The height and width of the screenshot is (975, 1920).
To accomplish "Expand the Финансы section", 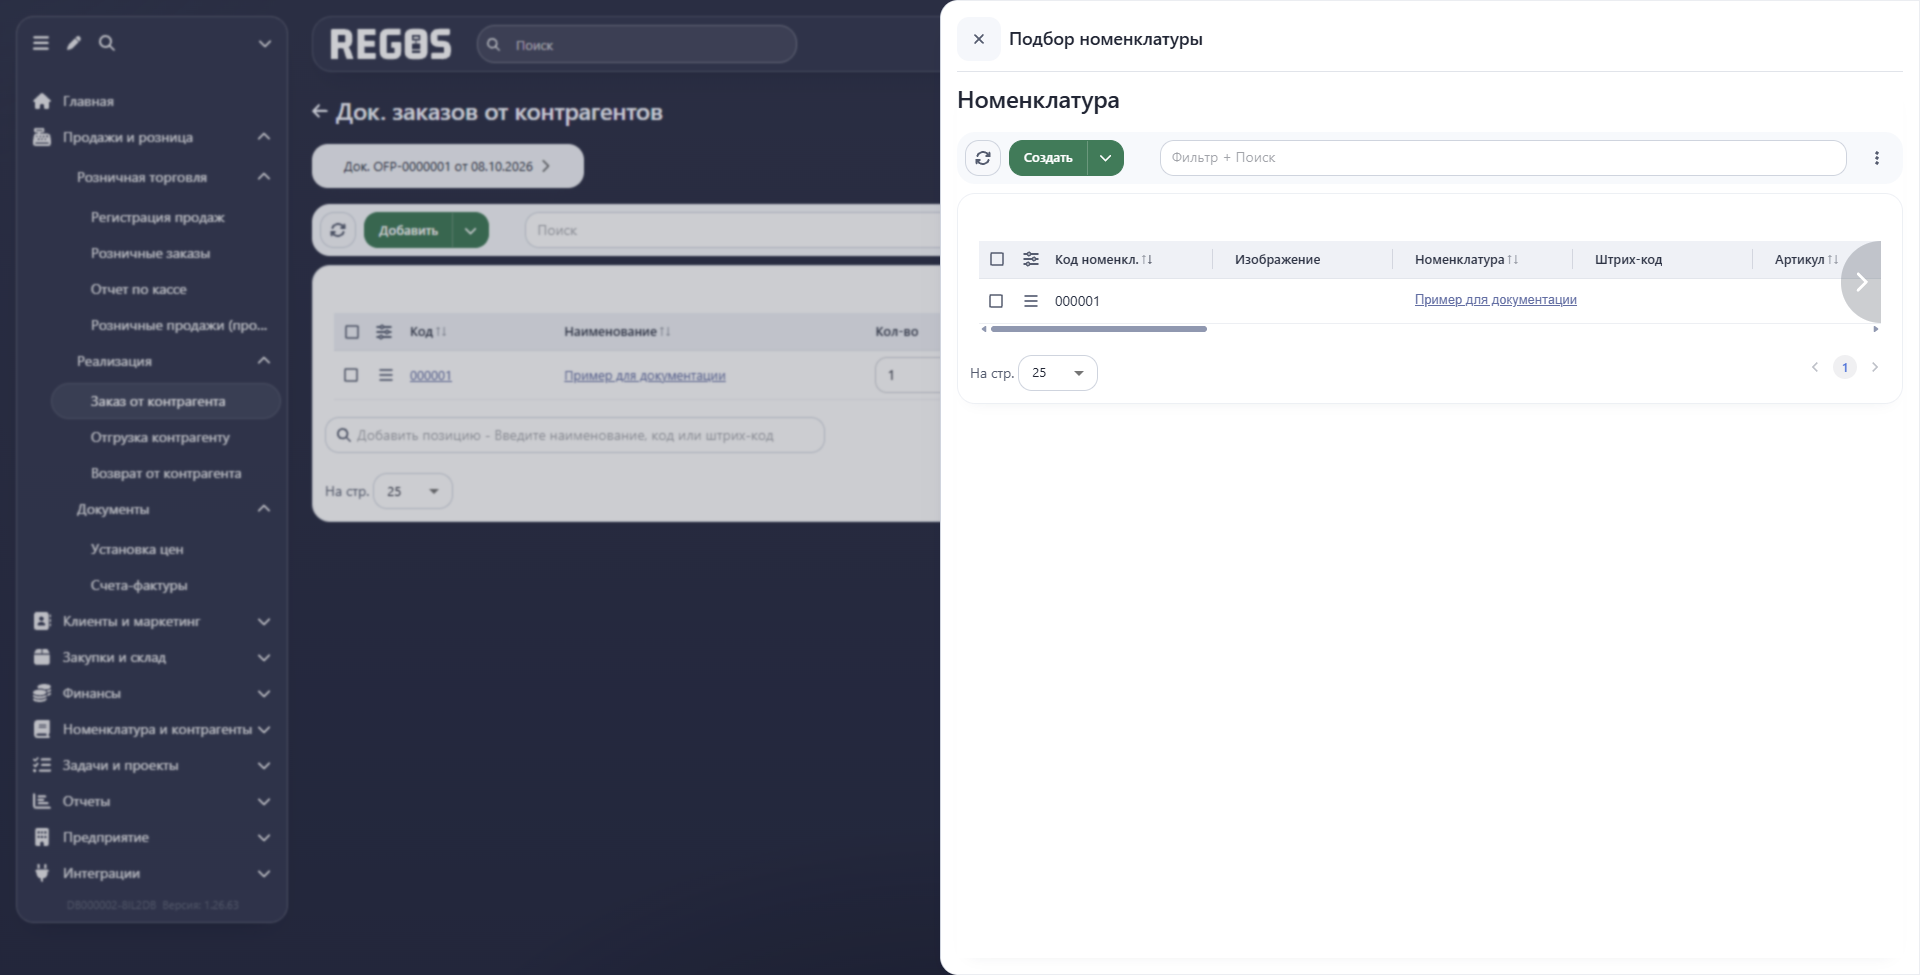I will 264,693.
